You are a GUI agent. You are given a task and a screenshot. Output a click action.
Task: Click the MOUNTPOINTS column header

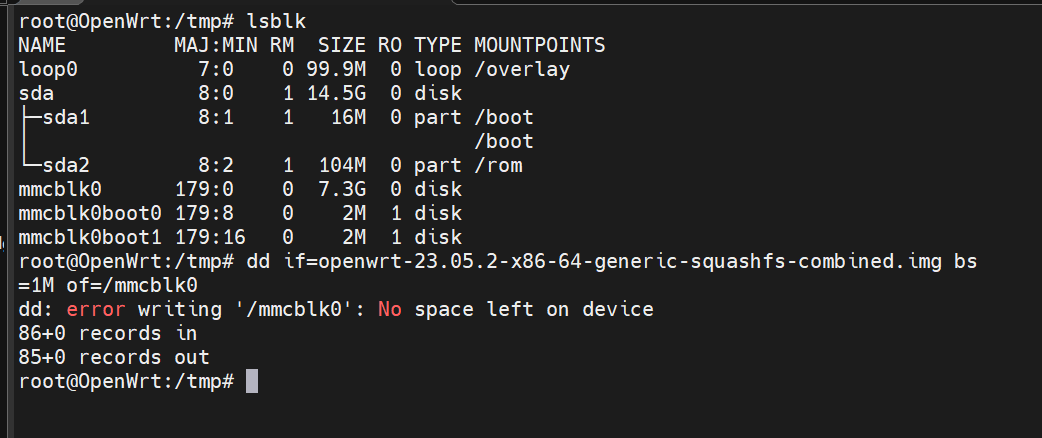click(x=540, y=45)
